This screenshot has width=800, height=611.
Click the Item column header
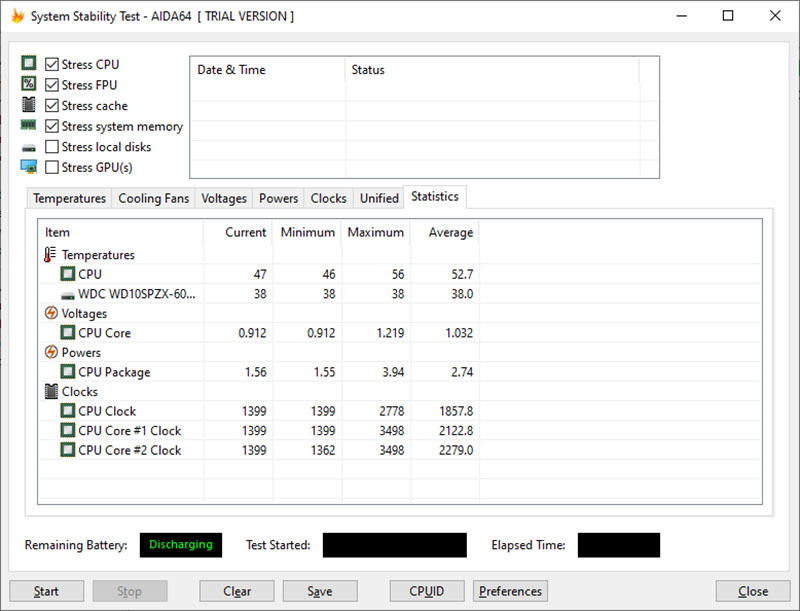click(x=121, y=233)
